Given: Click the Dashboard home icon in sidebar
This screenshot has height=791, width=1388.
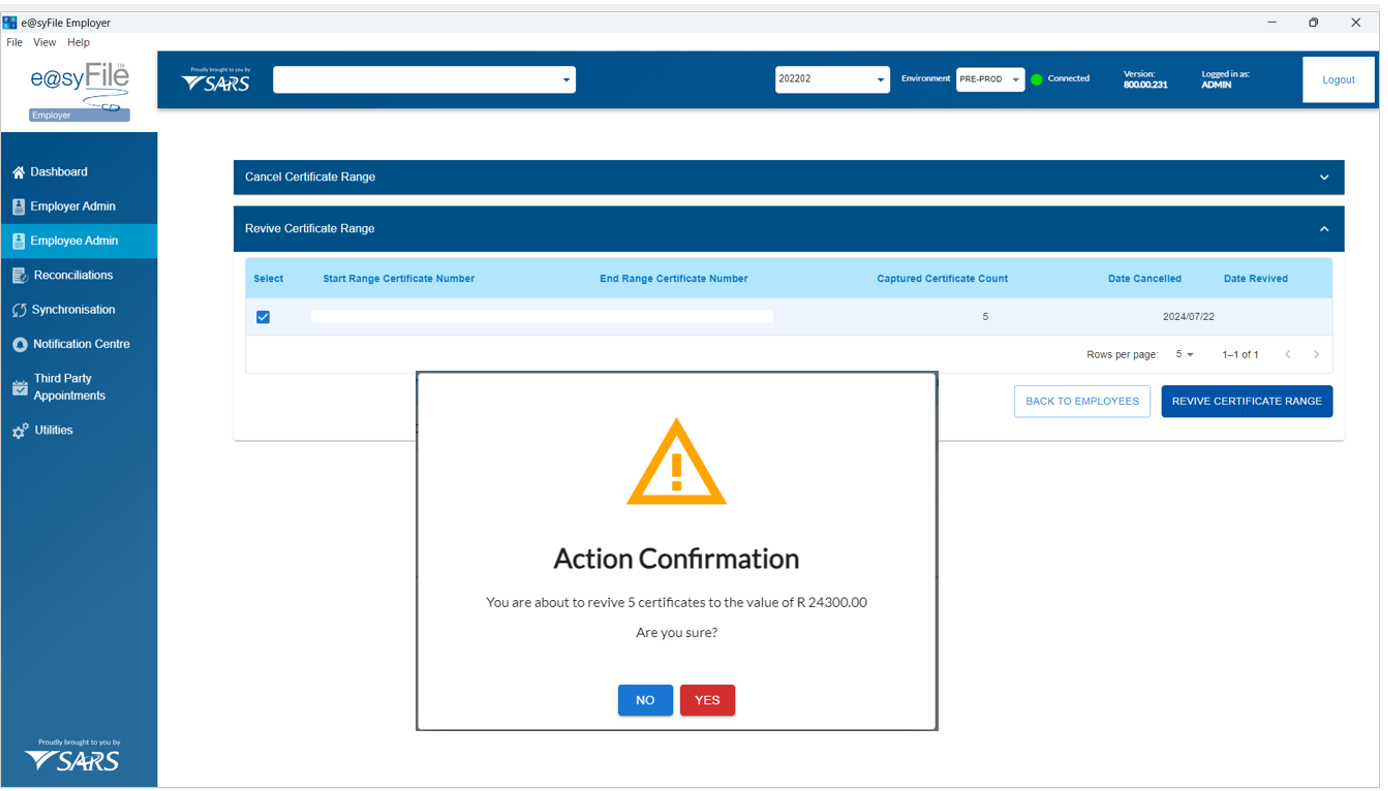Looking at the screenshot, I should 18,173.
